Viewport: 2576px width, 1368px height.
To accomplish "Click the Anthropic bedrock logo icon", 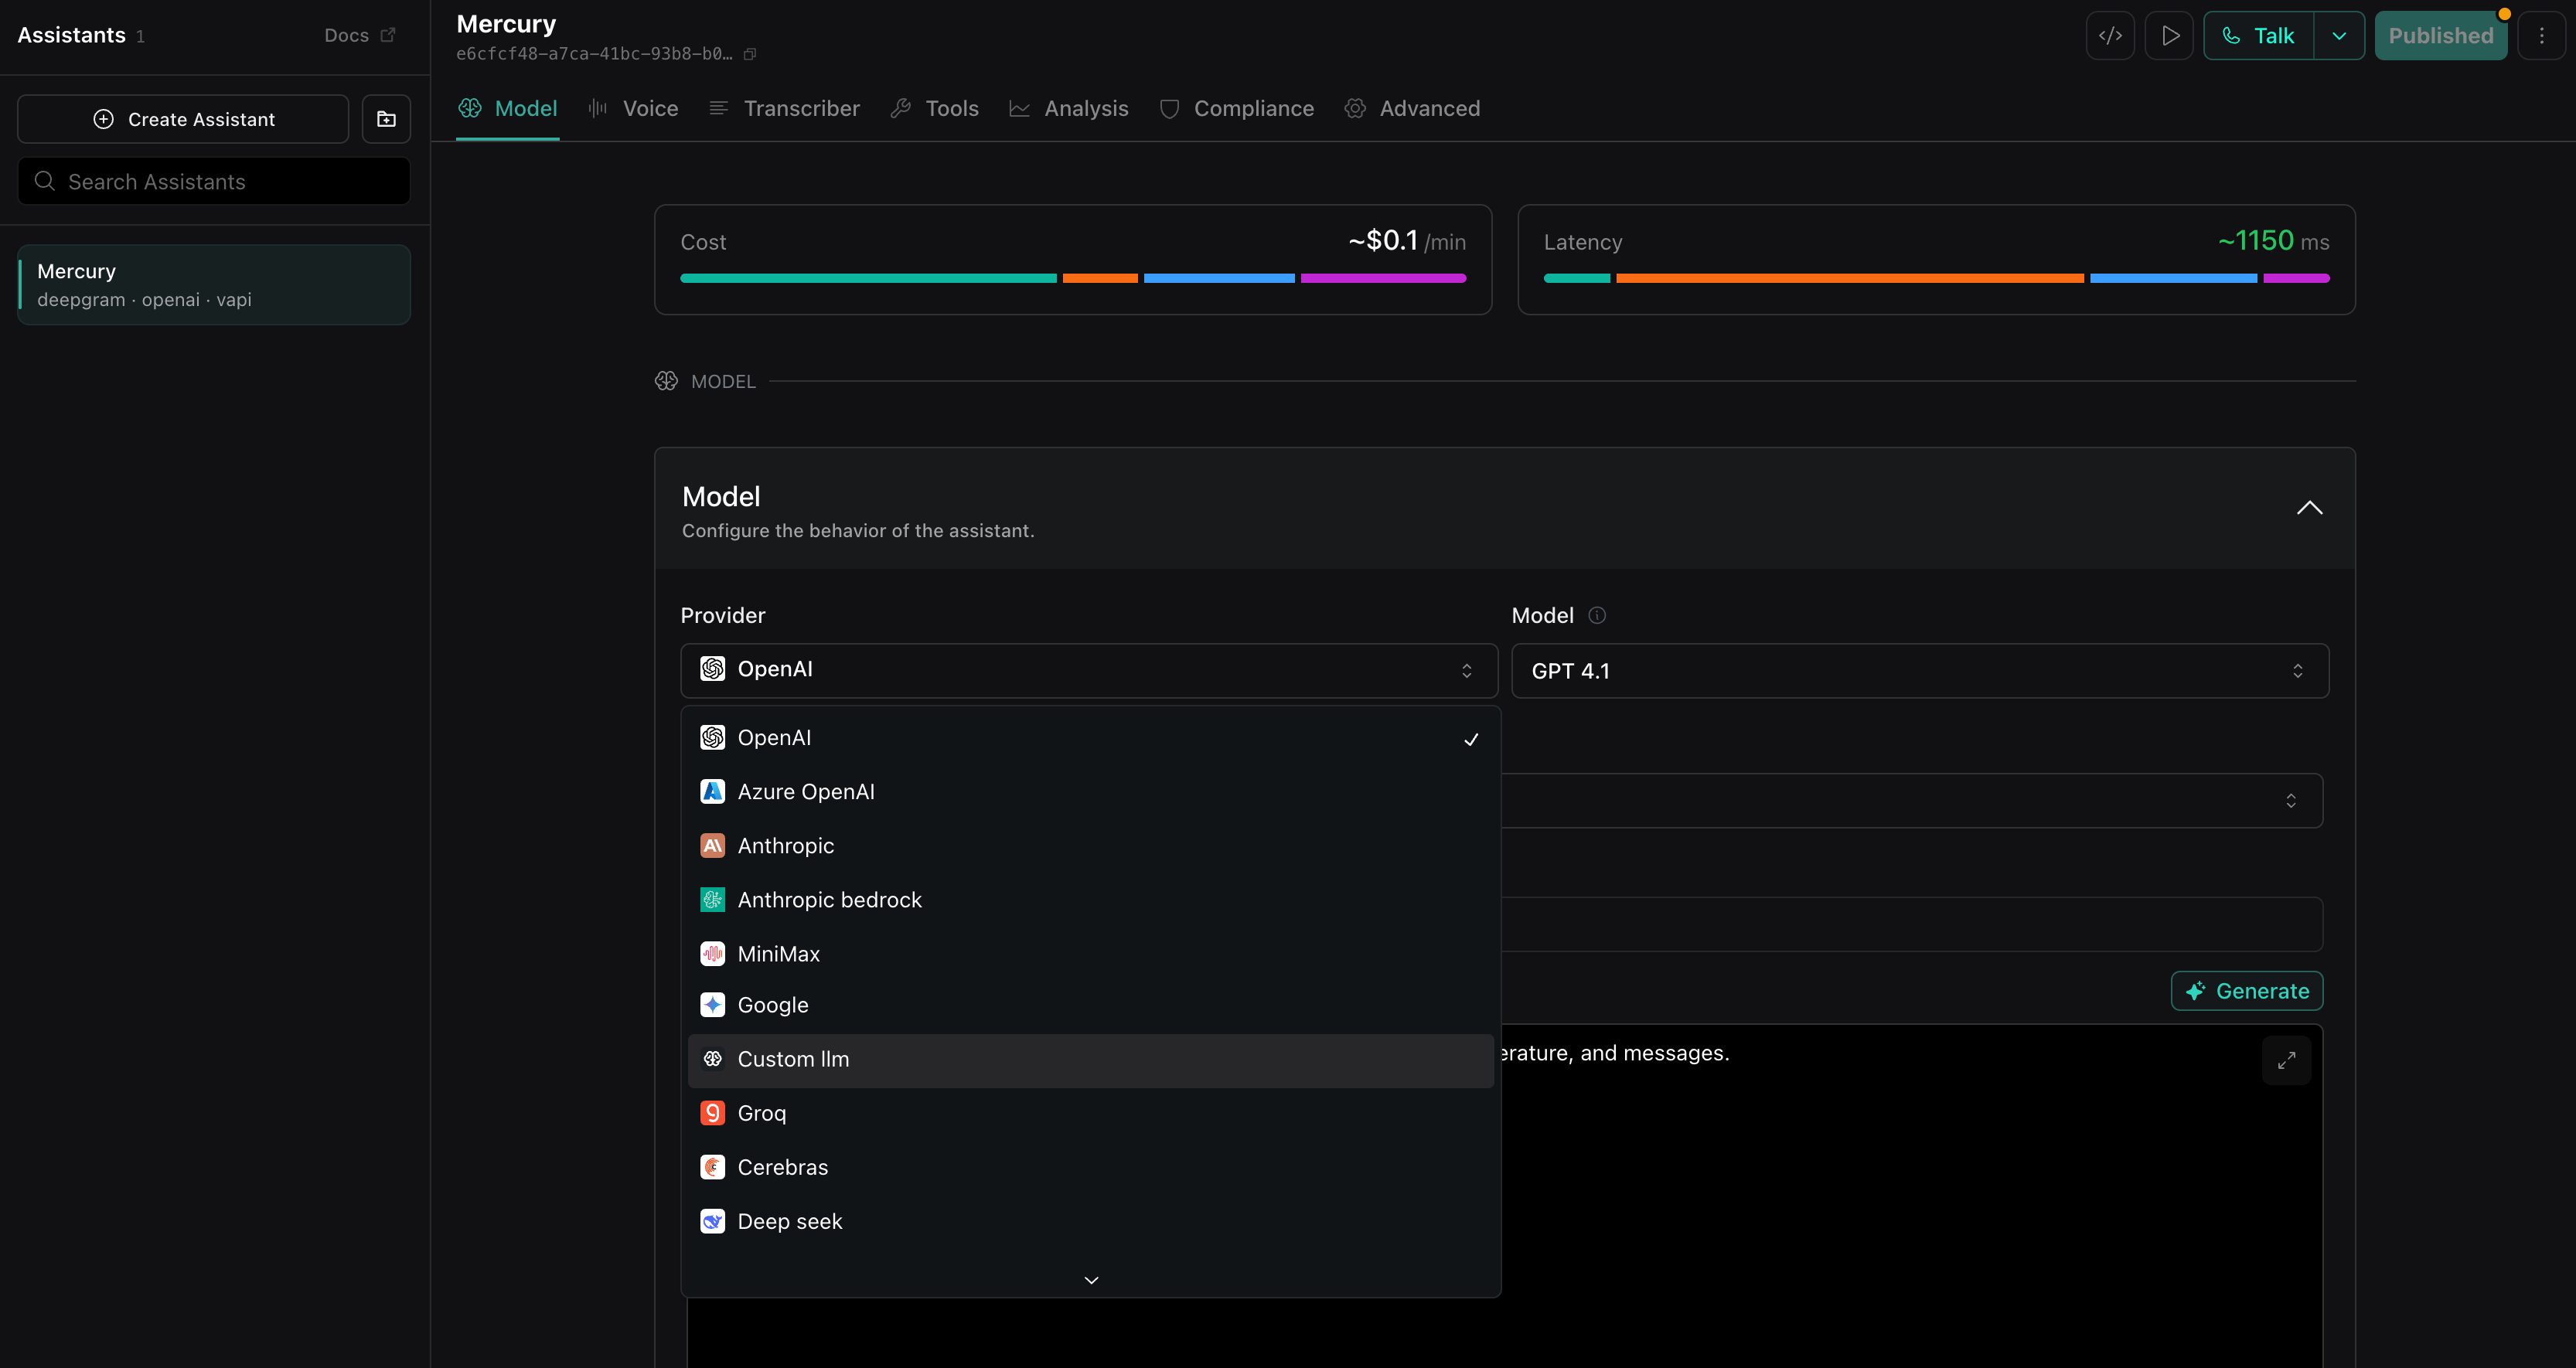I will point(712,900).
